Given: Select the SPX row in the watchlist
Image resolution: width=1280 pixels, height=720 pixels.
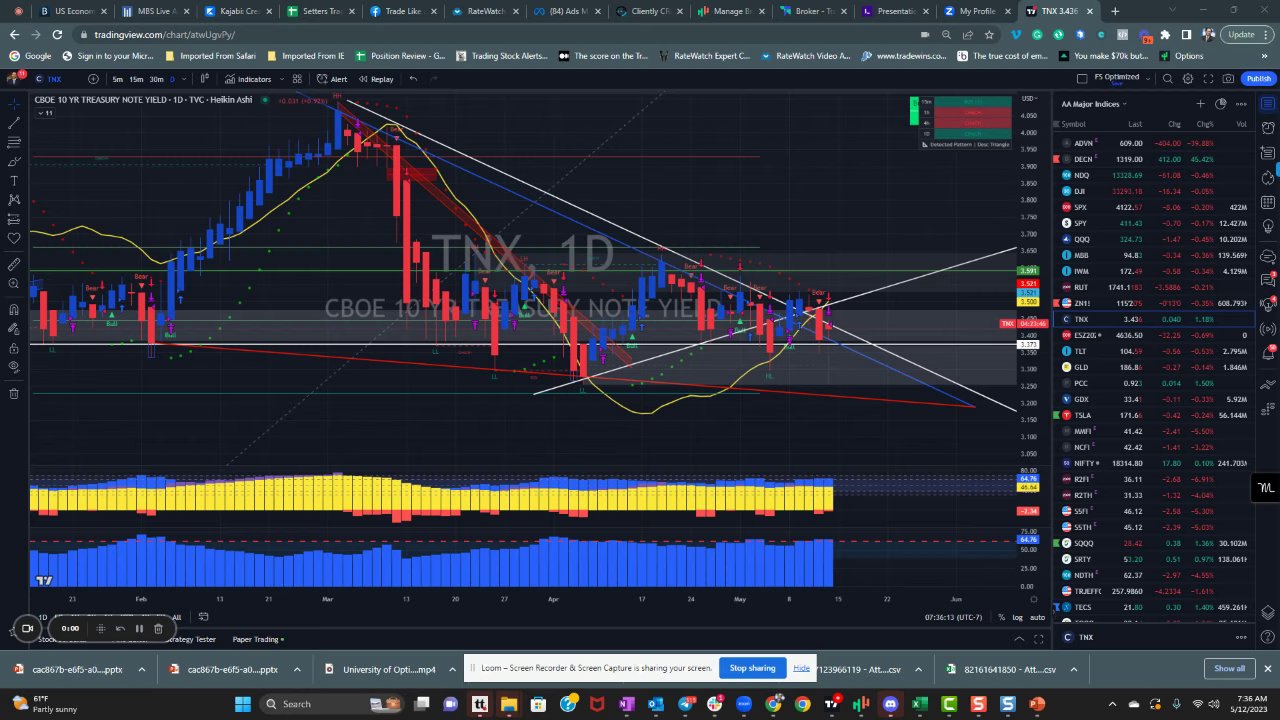Looking at the screenshot, I should click(x=1154, y=207).
